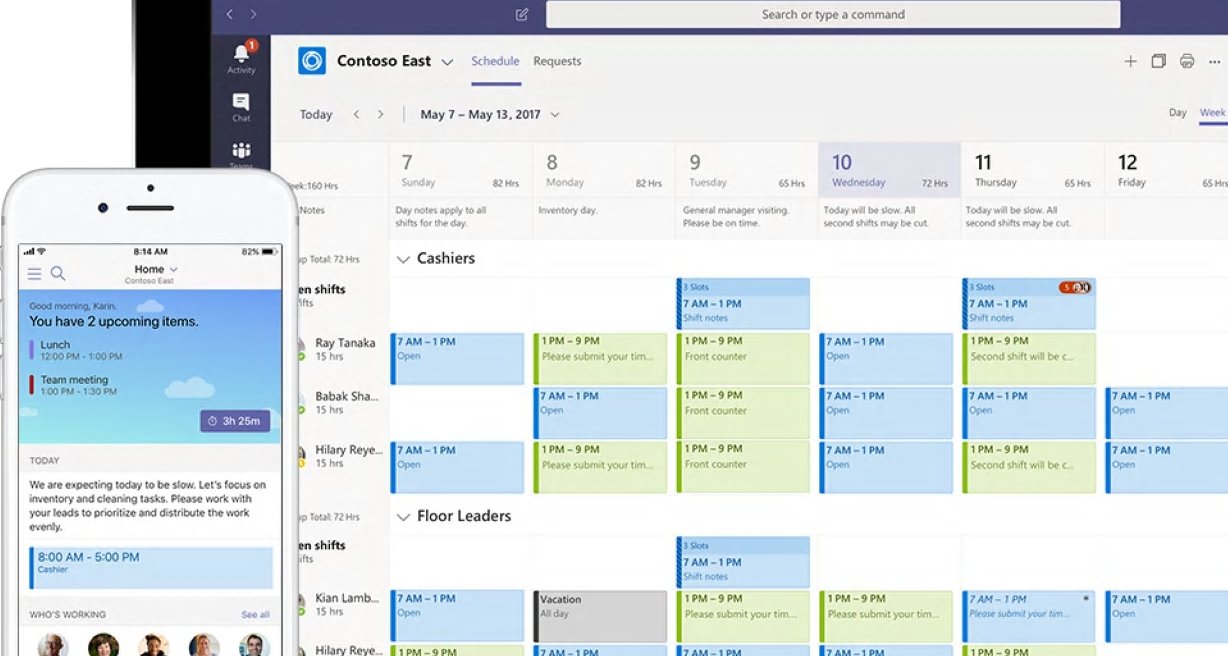Screen dimensions: 1228x656
Task: Click the See all link on phone
Action: [255, 614]
